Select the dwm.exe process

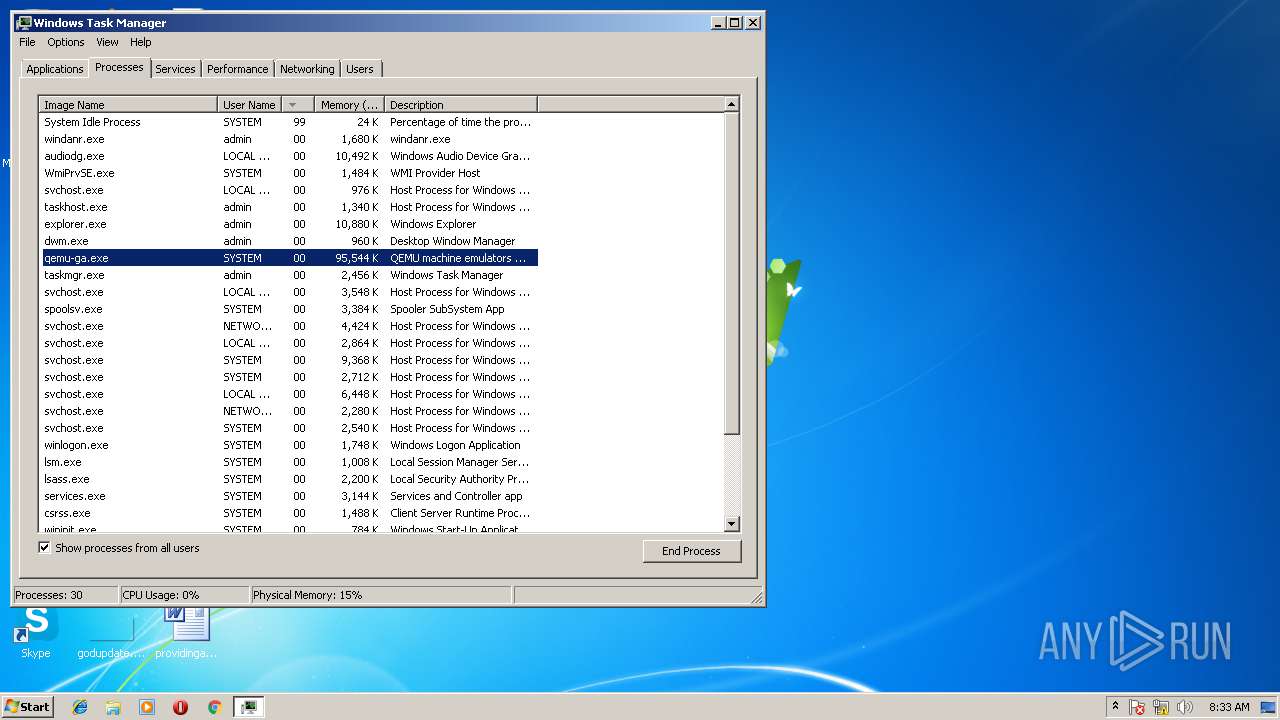(x=289, y=241)
